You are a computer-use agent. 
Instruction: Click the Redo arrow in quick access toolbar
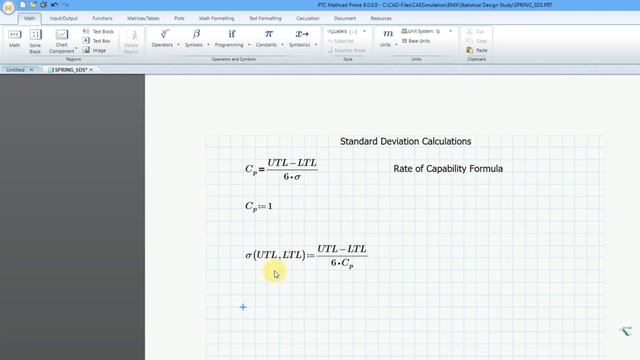point(65,5)
